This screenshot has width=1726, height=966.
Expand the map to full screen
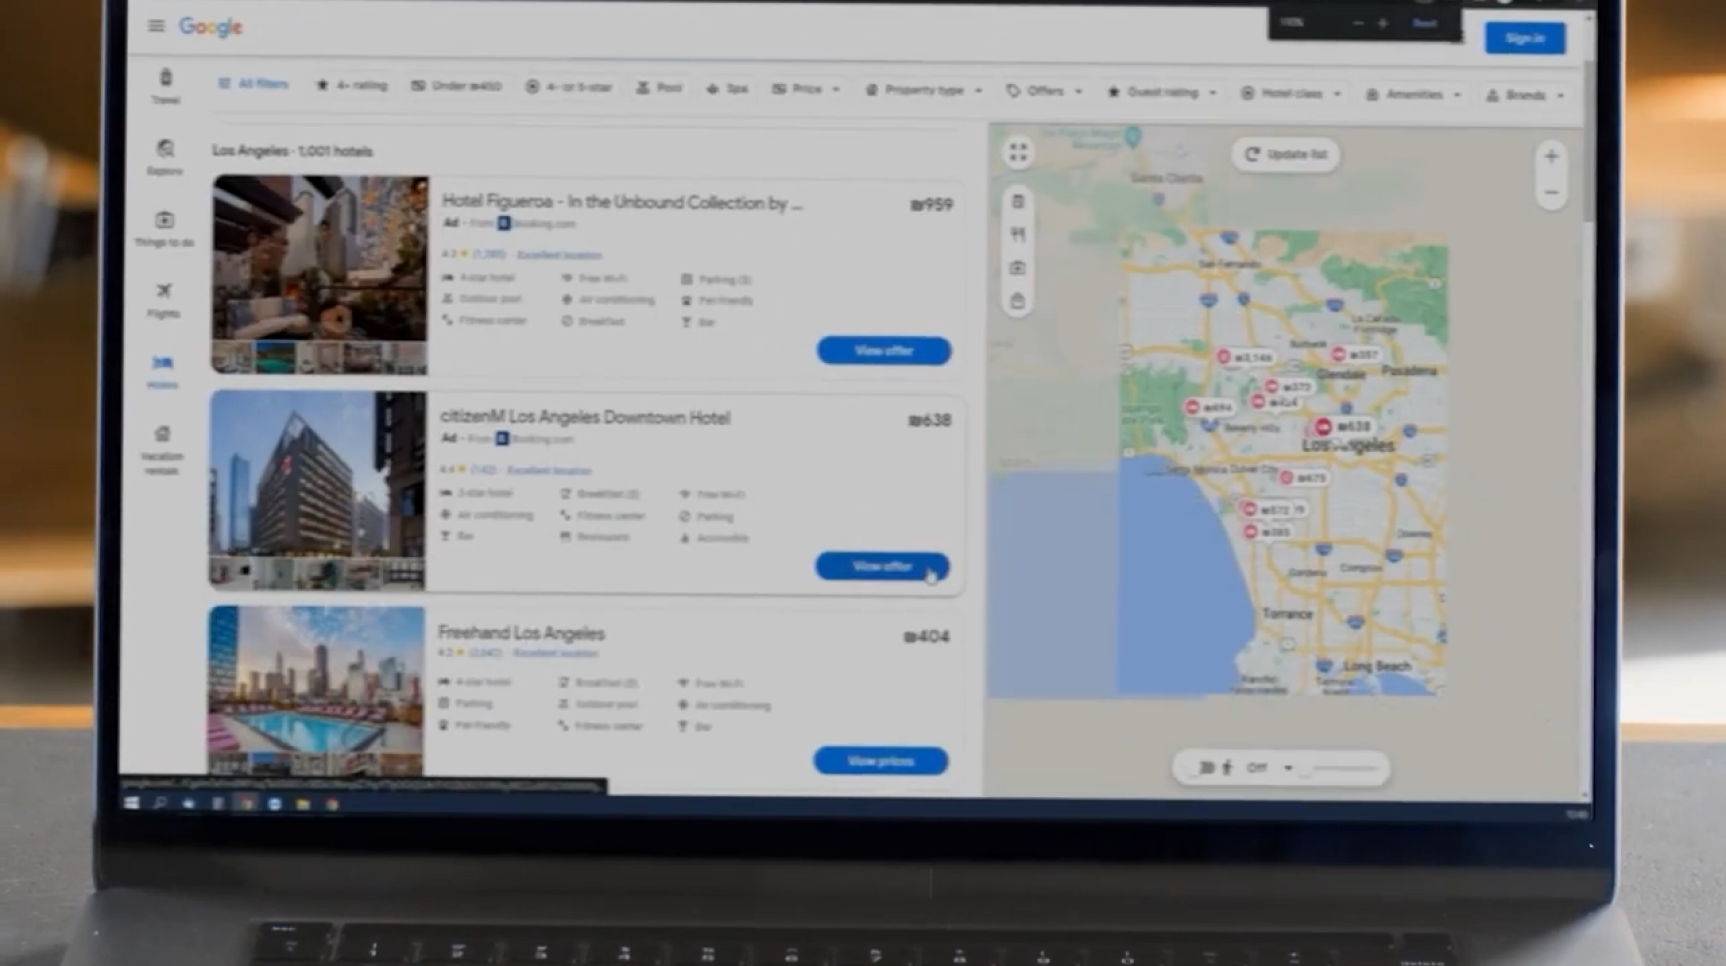click(1018, 152)
